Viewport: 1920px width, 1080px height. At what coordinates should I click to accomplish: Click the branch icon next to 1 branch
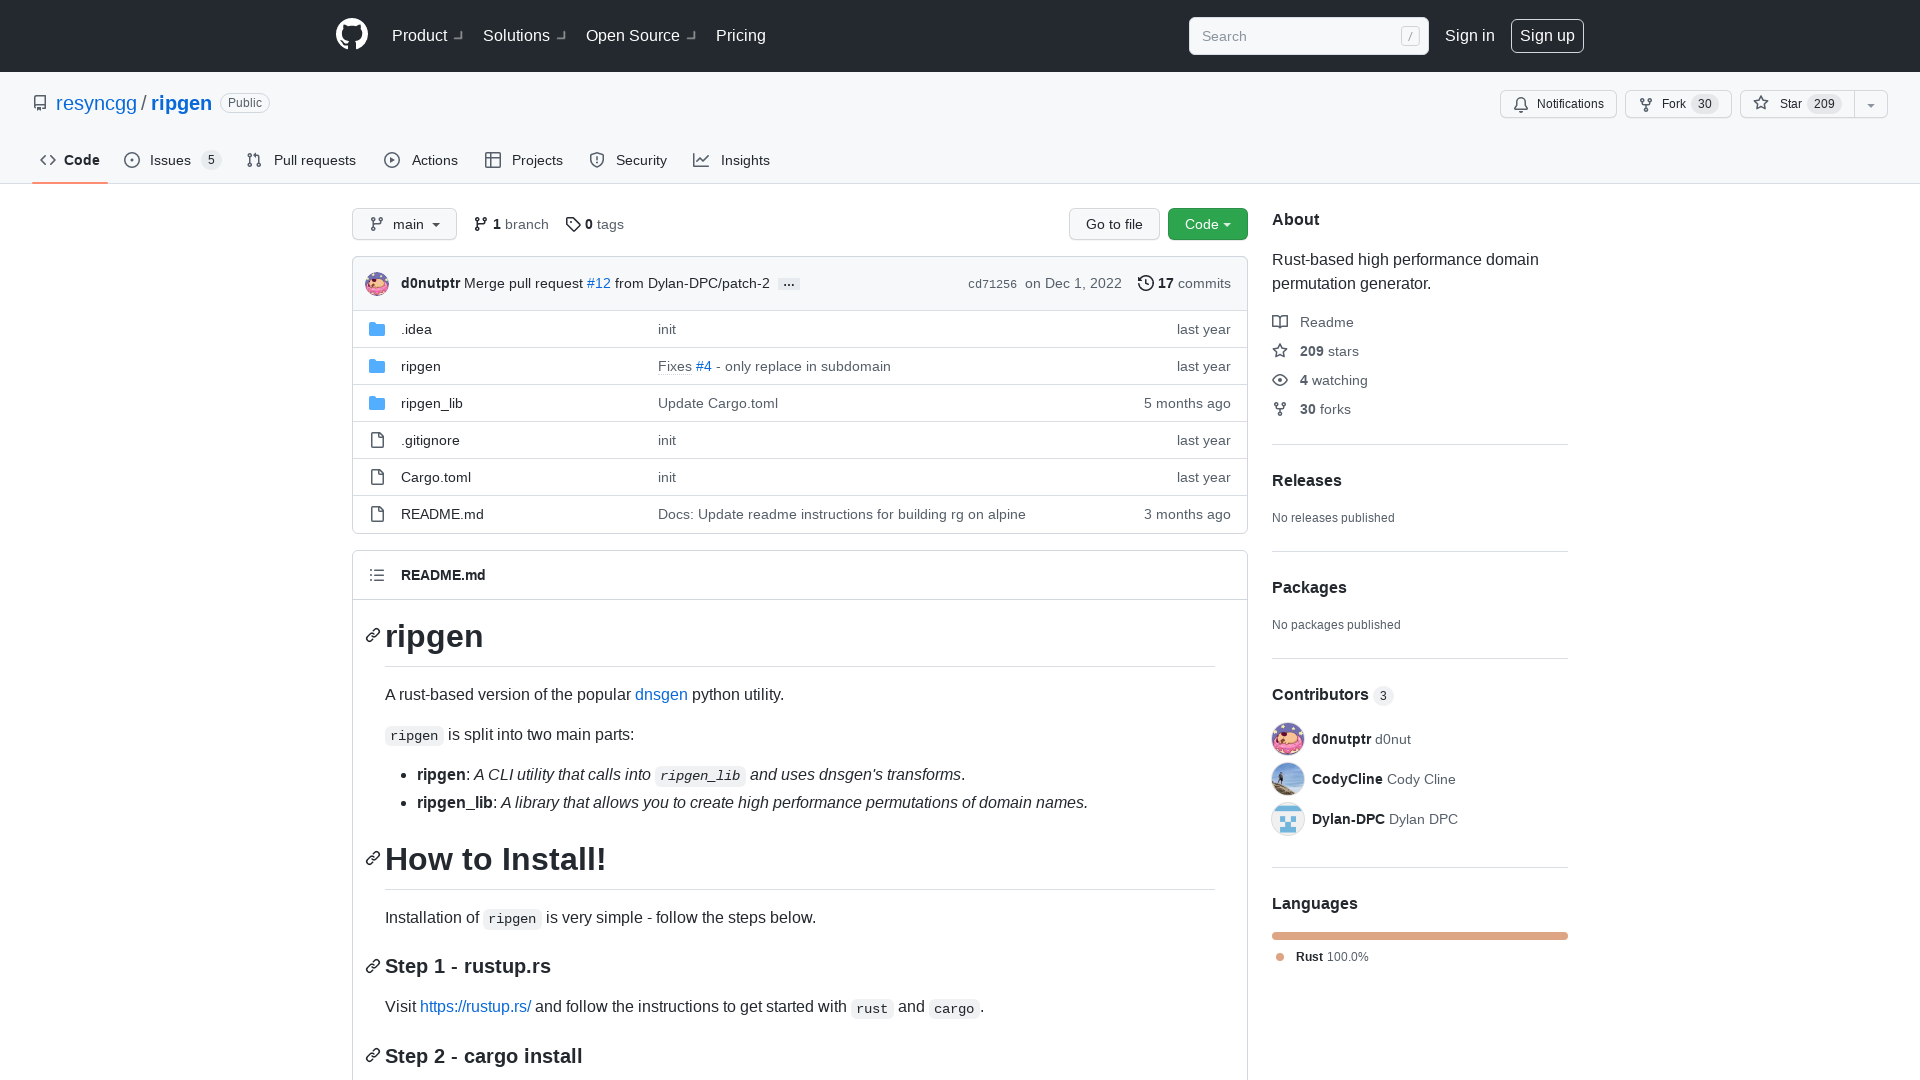click(481, 224)
